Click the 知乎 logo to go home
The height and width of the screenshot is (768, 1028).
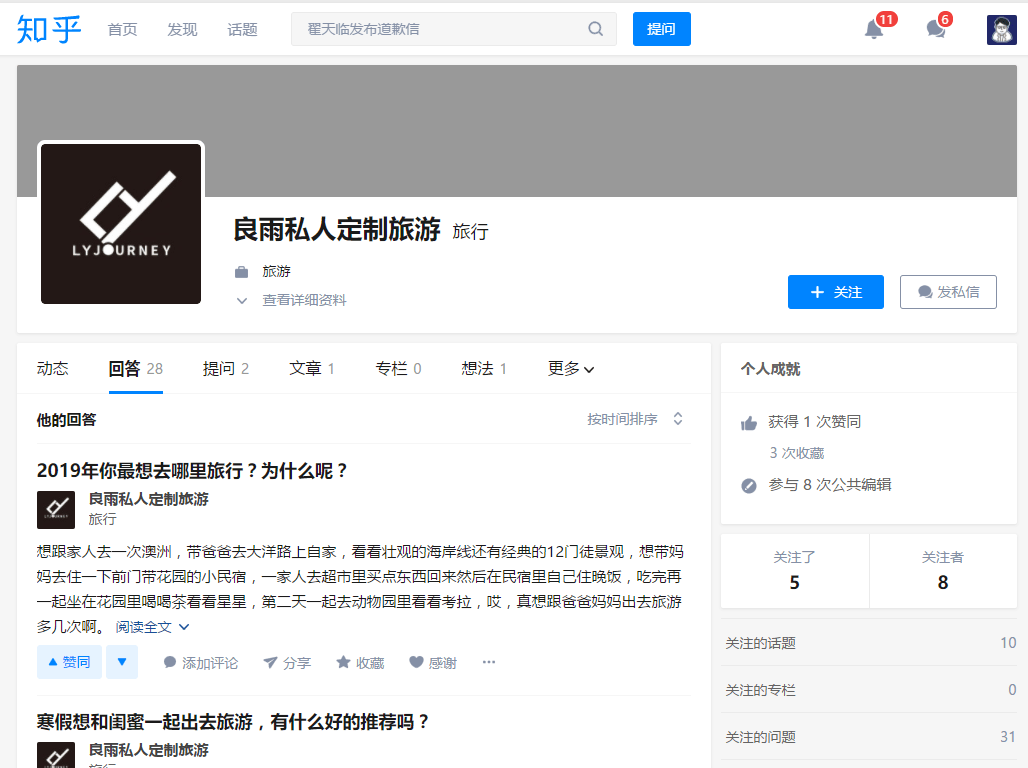[47, 29]
